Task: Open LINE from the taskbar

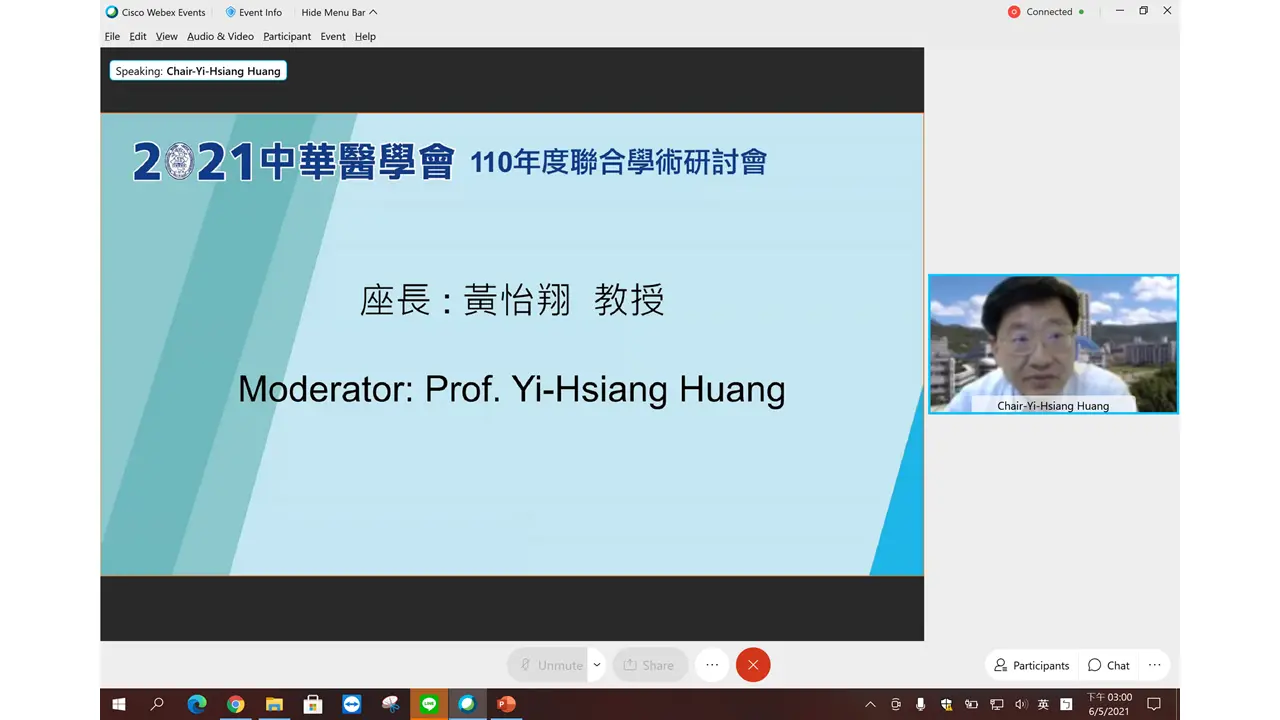Action: (428, 704)
